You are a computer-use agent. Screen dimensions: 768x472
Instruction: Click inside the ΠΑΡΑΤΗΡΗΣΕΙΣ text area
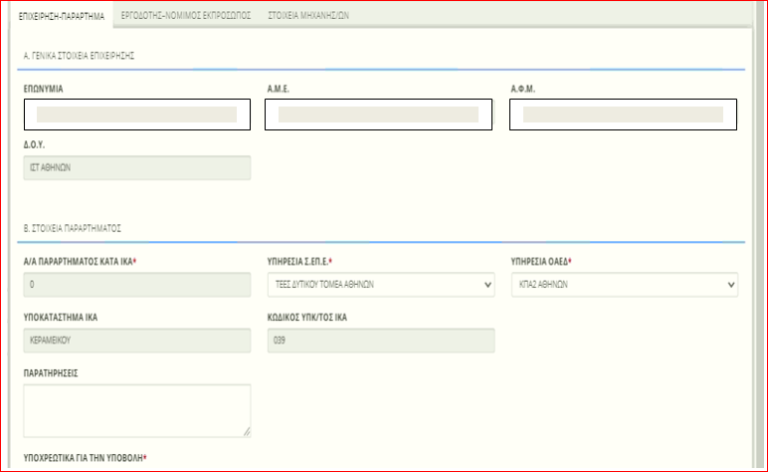(x=137, y=410)
